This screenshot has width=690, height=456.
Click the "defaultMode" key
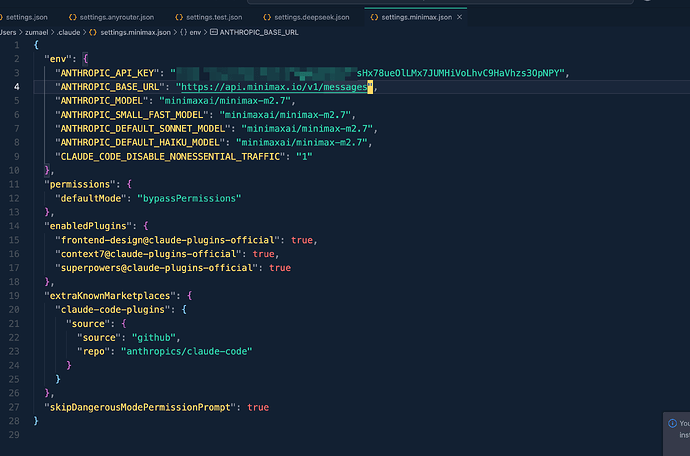point(91,199)
